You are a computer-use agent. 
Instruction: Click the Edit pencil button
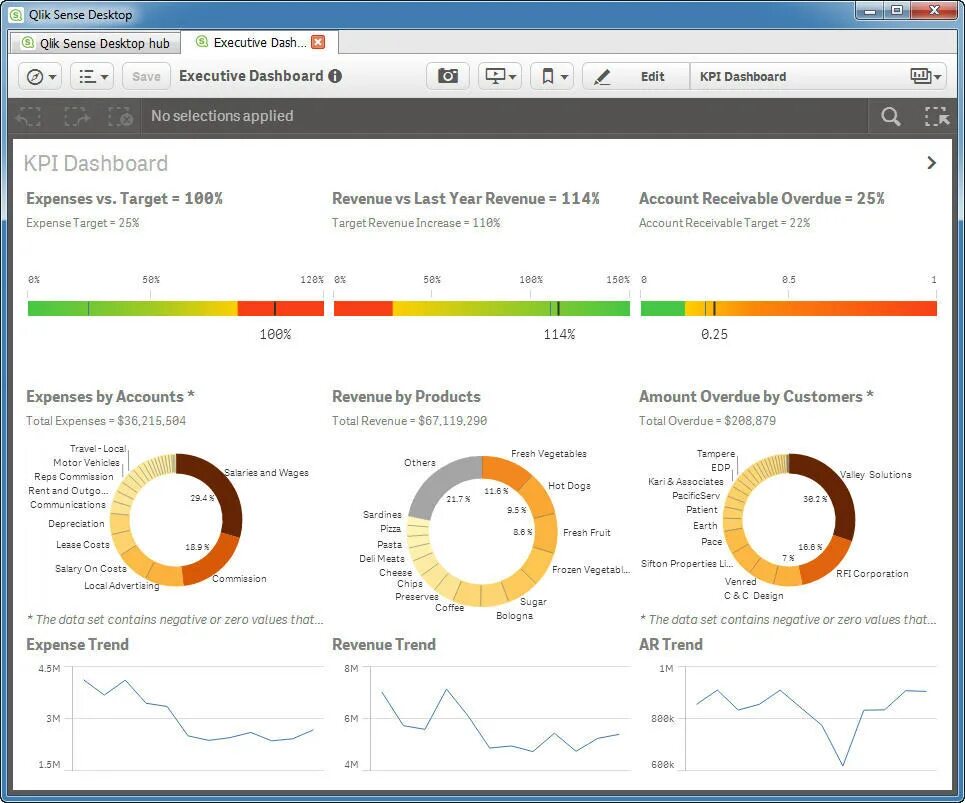point(636,76)
